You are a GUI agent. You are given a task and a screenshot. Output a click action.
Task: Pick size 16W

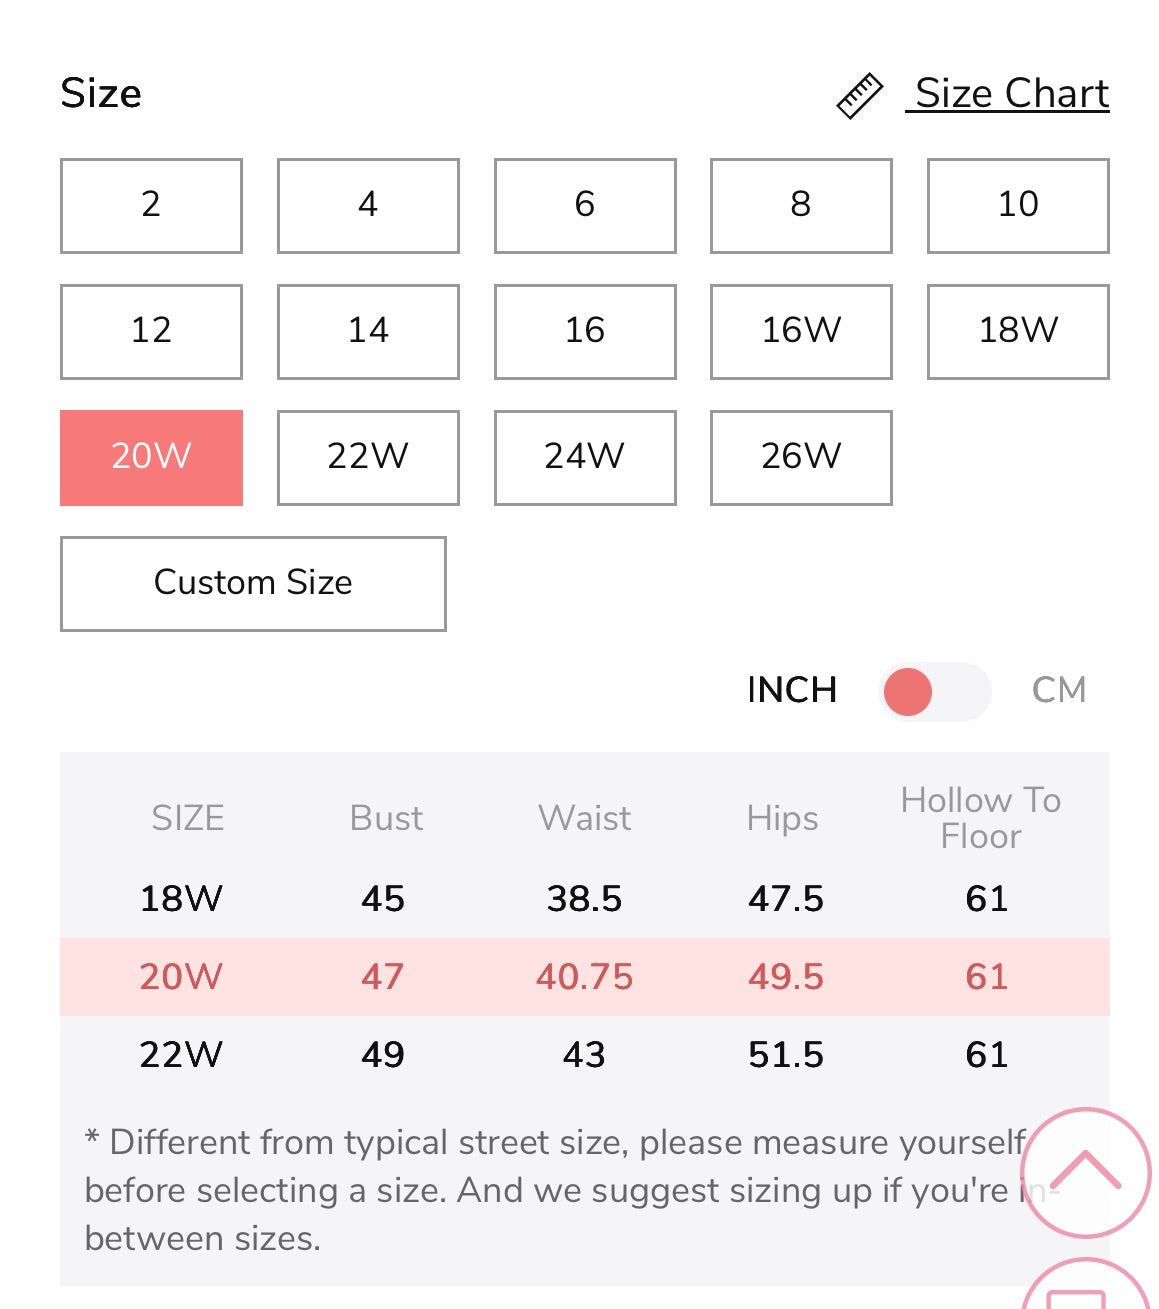801,331
